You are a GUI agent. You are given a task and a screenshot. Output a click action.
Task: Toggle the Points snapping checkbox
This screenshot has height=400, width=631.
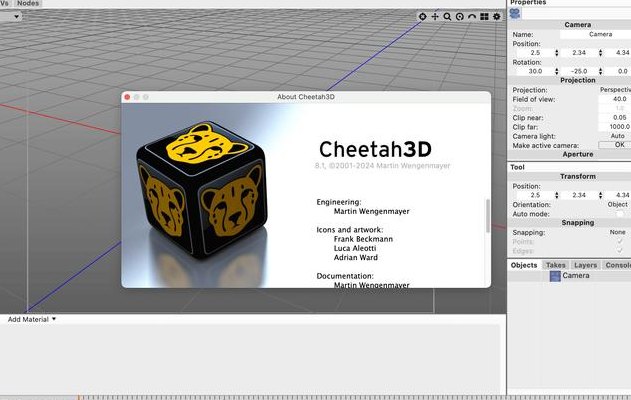pyautogui.click(x=620, y=241)
